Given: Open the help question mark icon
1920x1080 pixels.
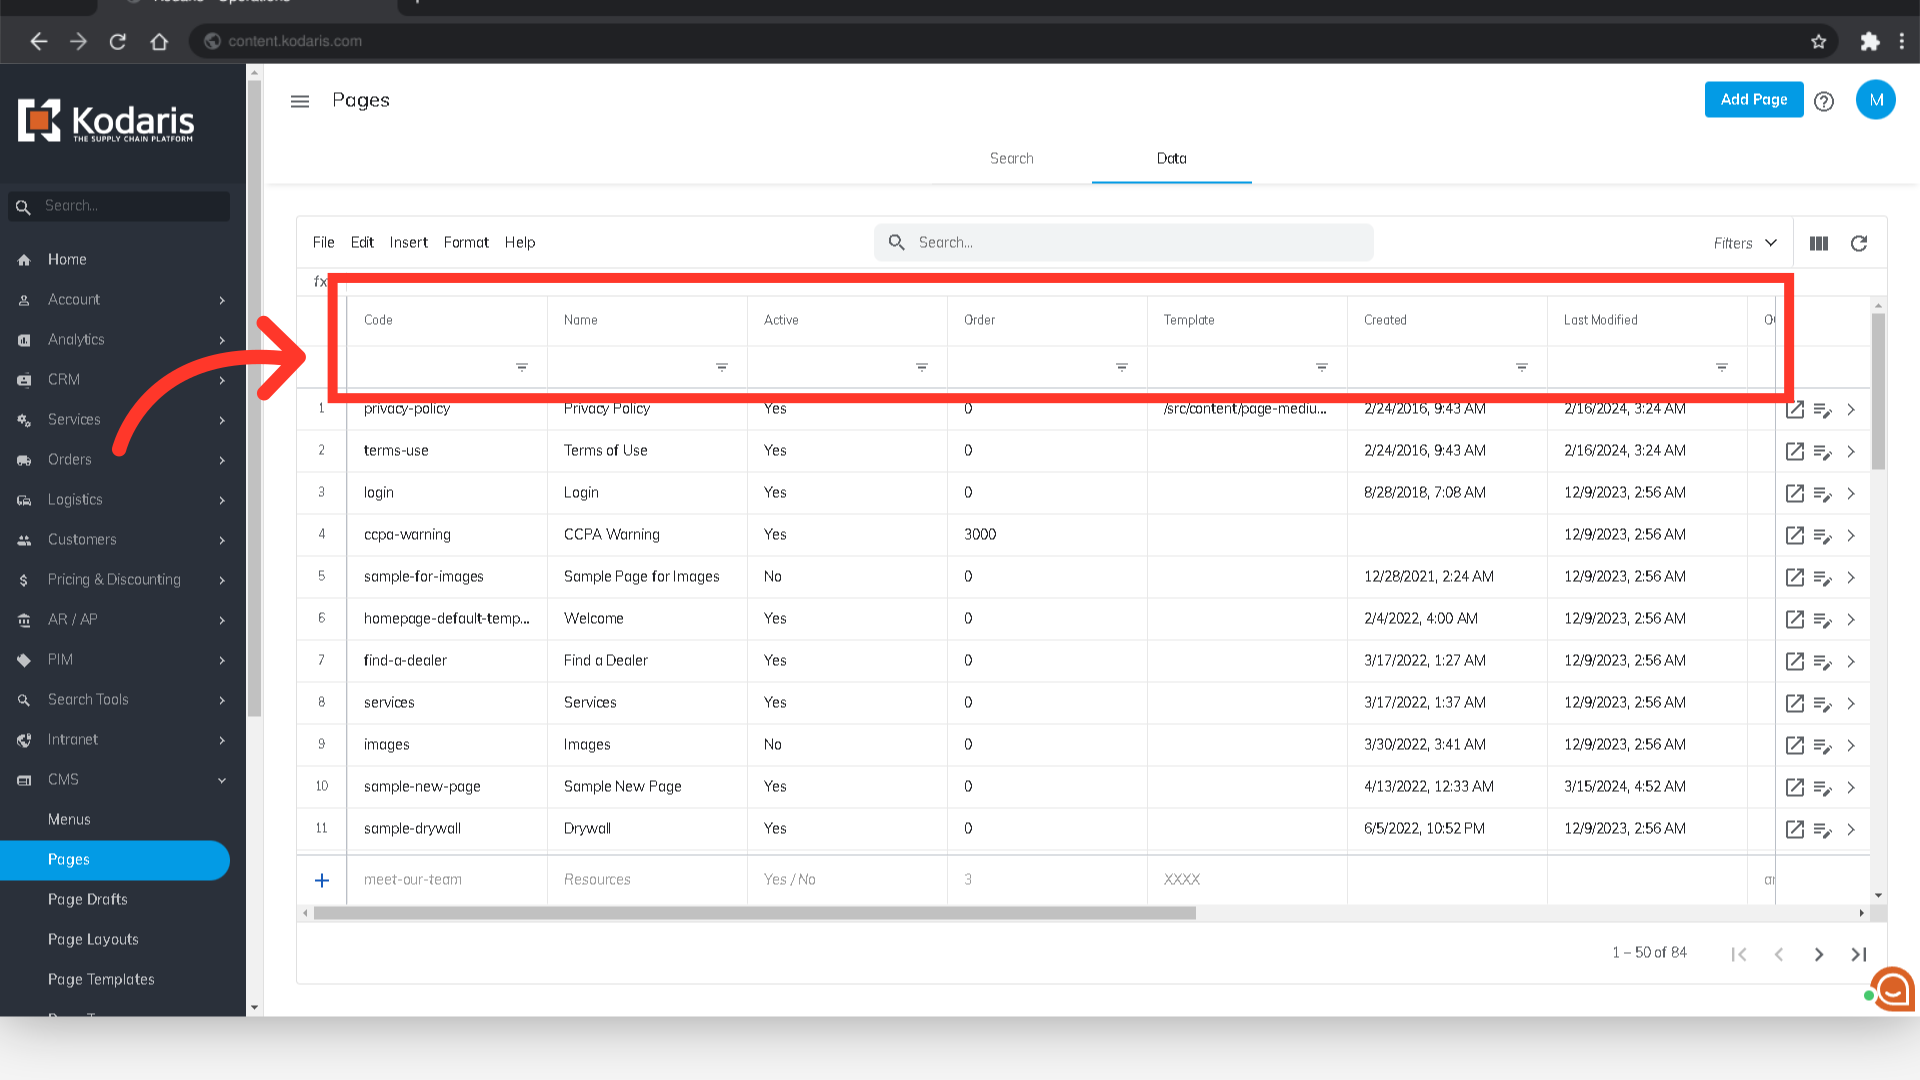Looking at the screenshot, I should click(x=1824, y=101).
